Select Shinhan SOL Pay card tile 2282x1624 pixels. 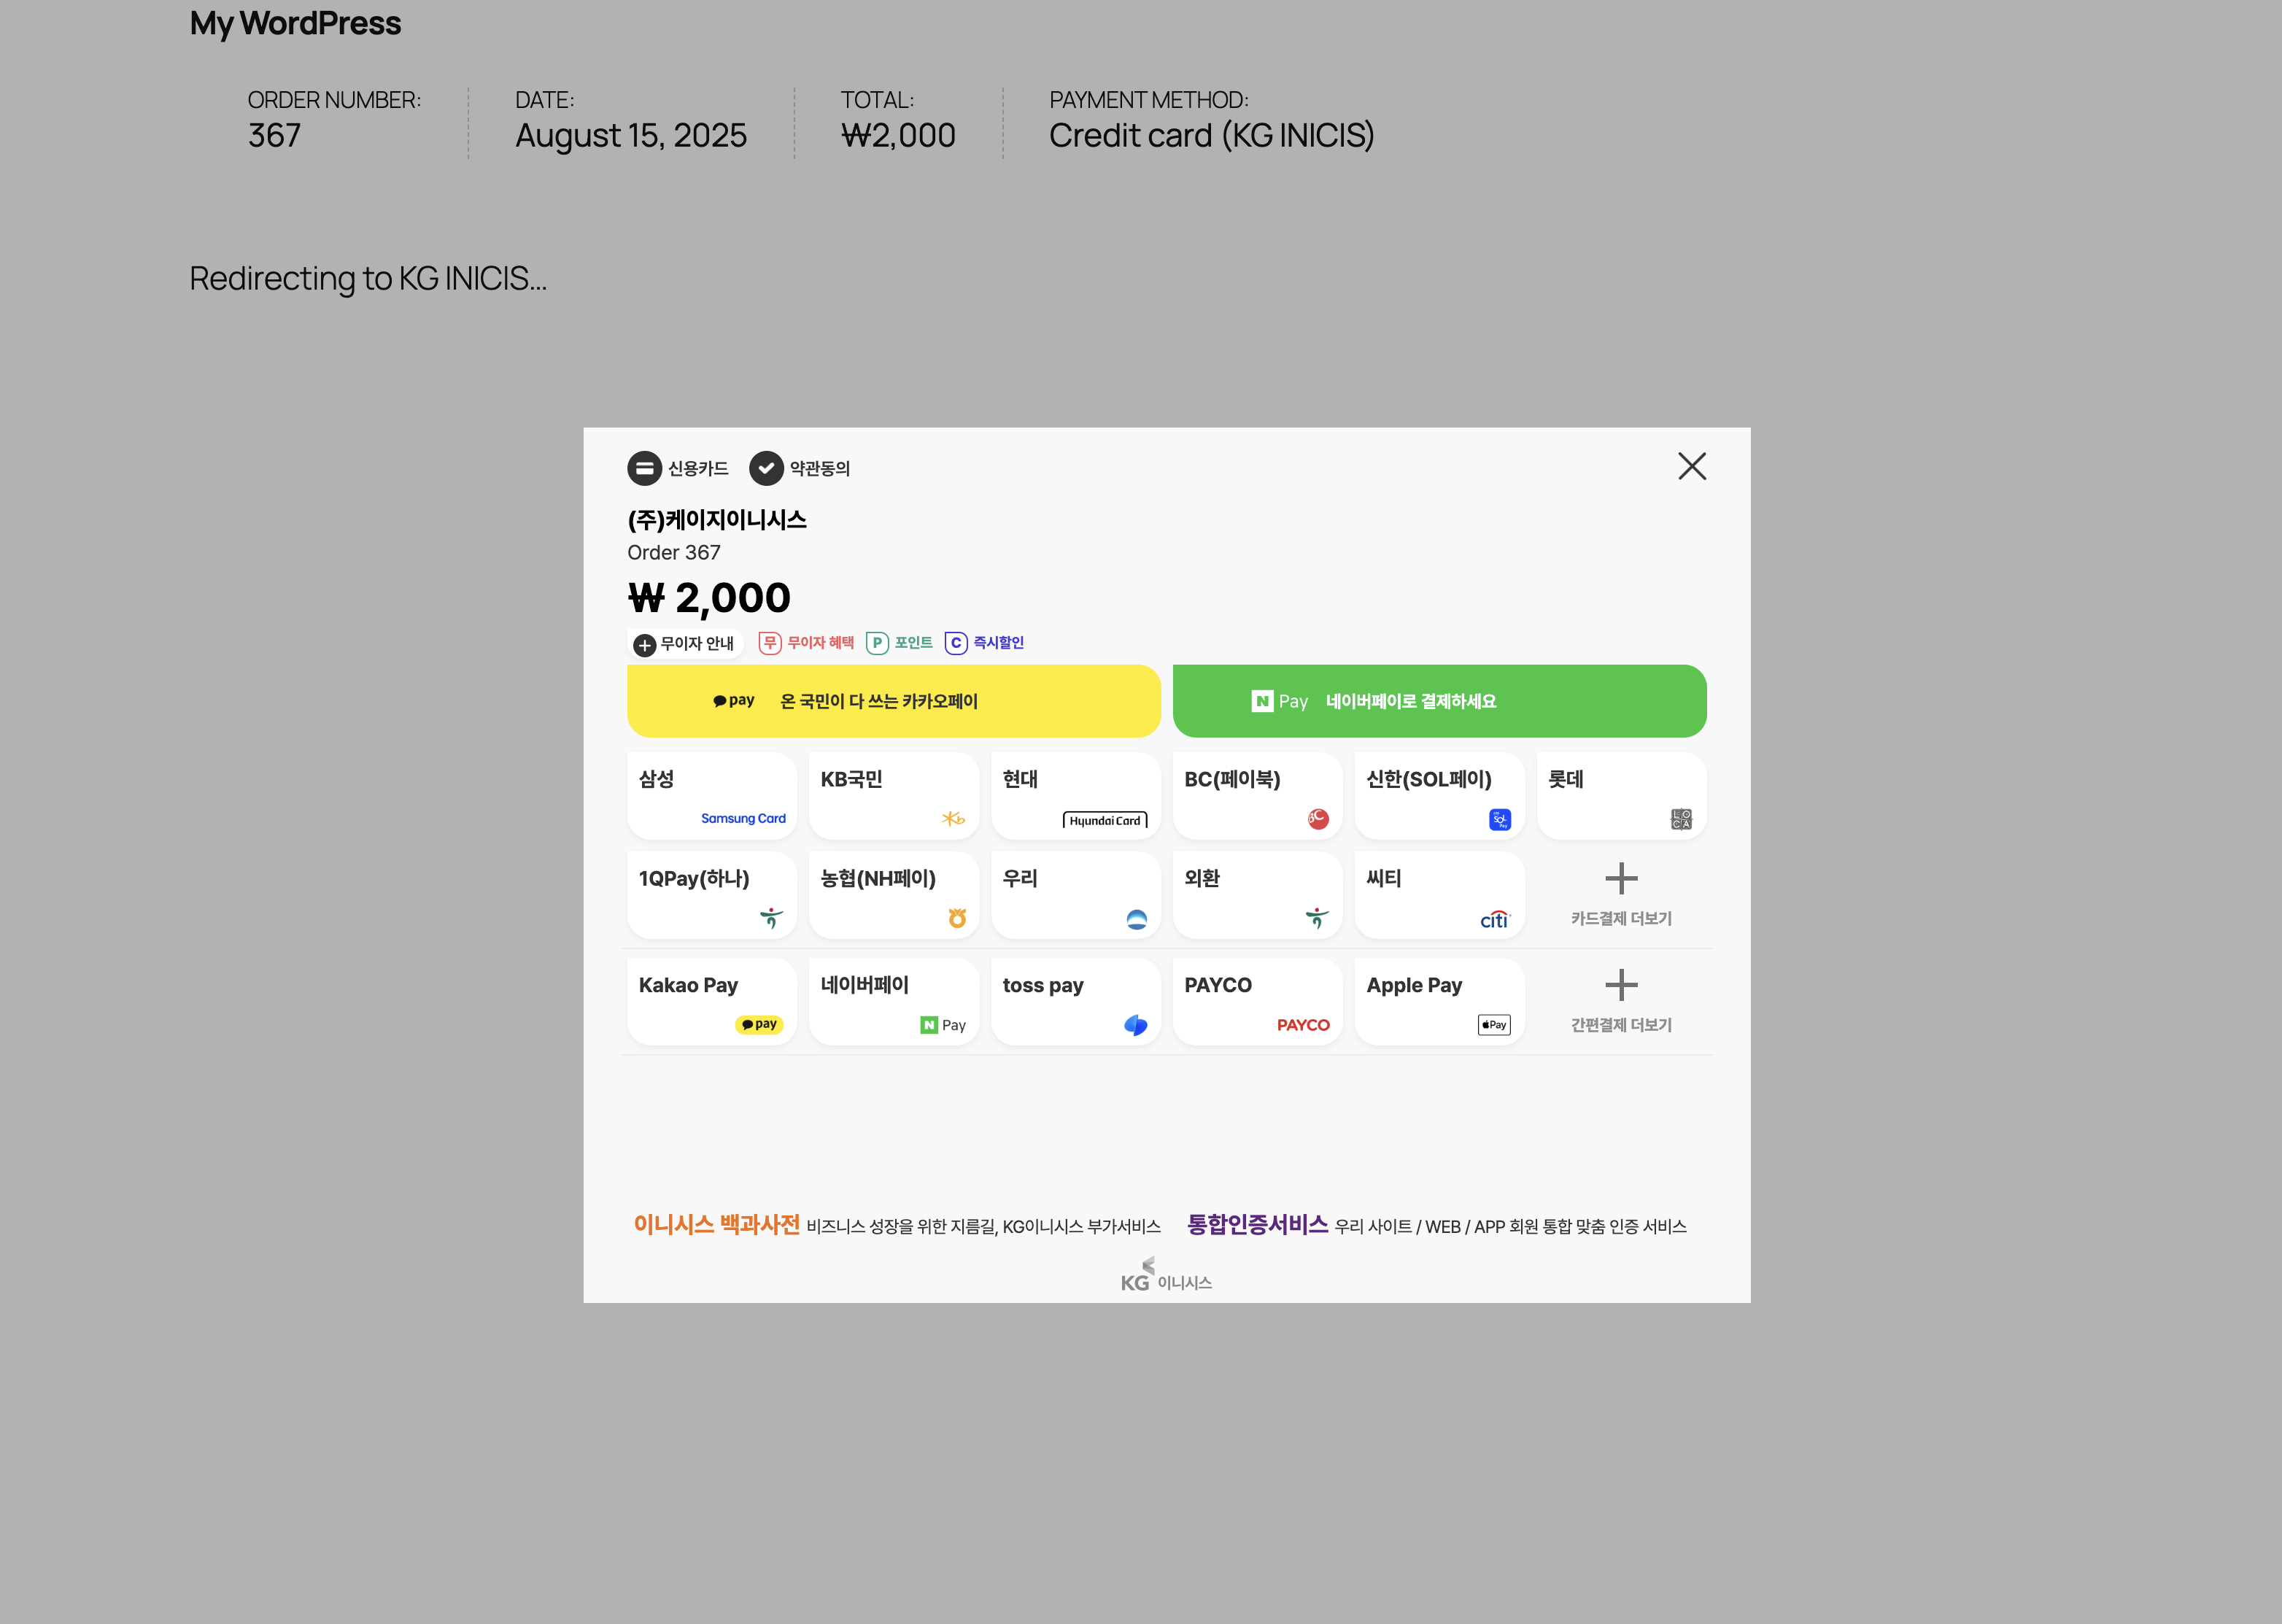(x=1439, y=796)
